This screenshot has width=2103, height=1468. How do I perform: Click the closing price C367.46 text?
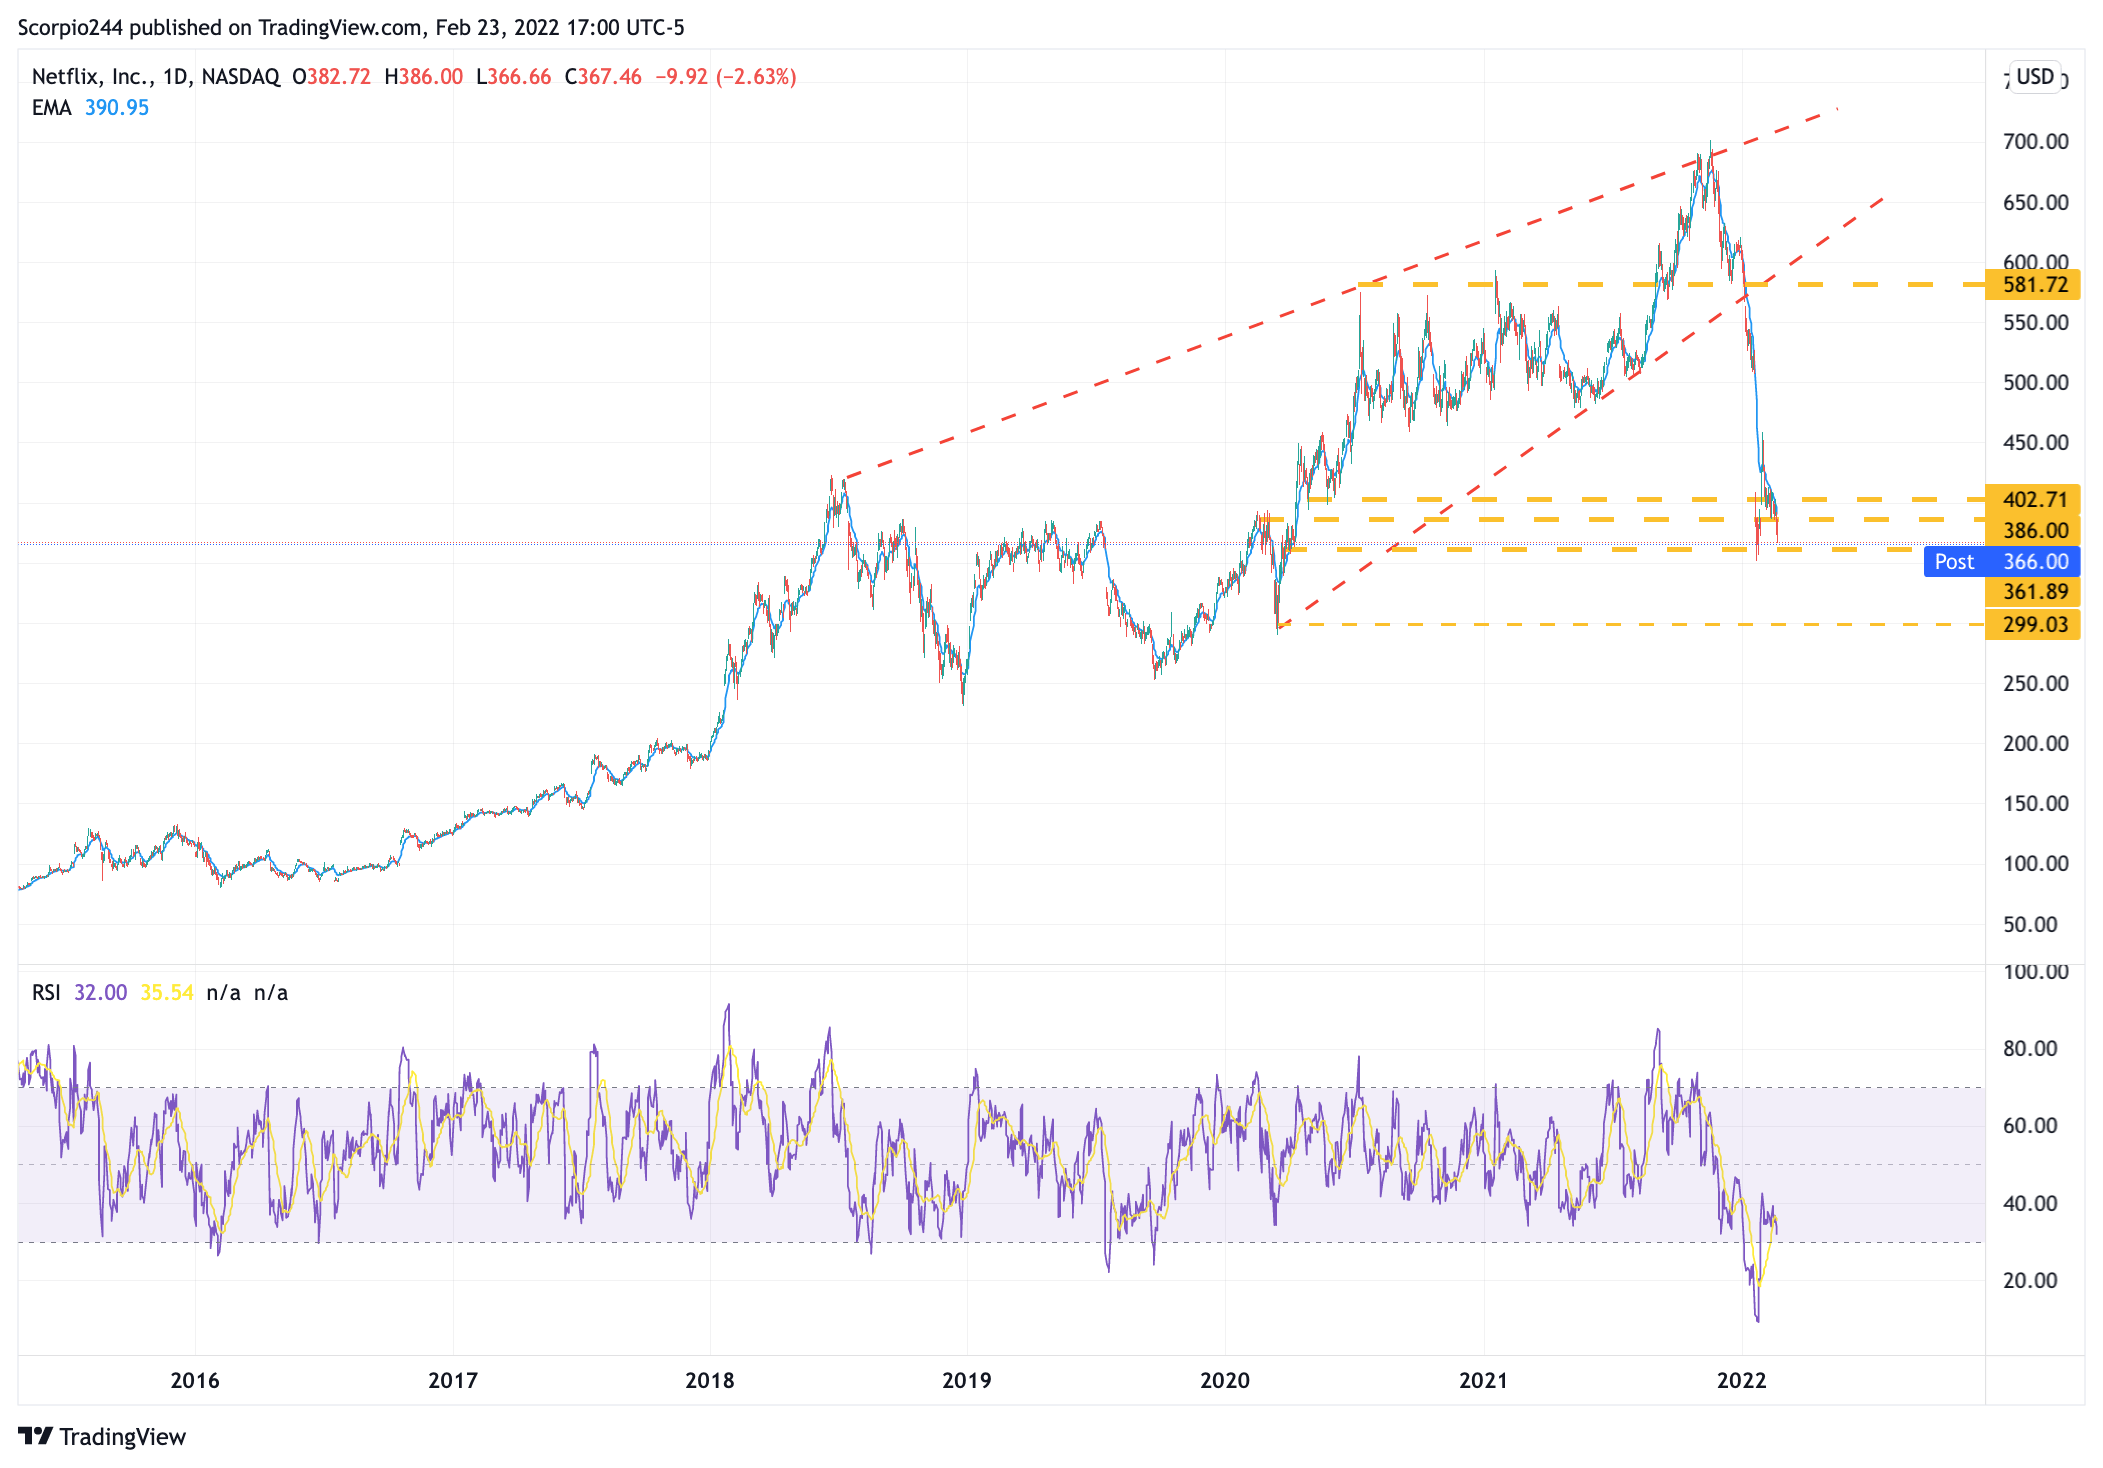pos(603,77)
